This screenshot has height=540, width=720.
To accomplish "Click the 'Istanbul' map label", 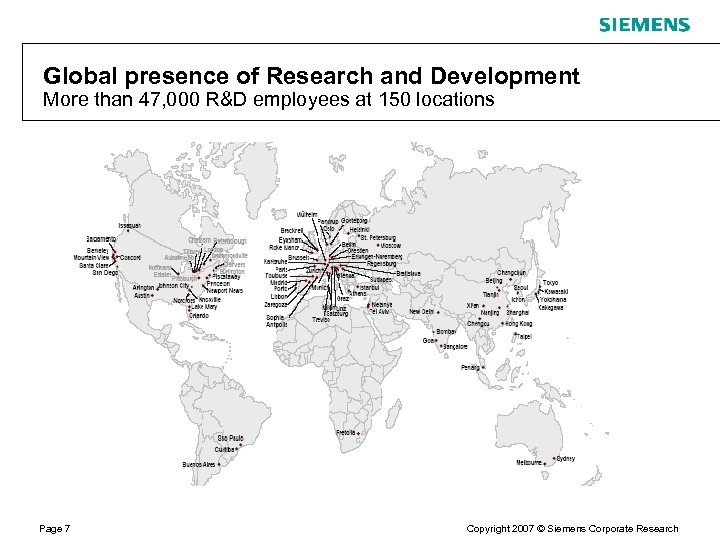I will [x=370, y=287].
